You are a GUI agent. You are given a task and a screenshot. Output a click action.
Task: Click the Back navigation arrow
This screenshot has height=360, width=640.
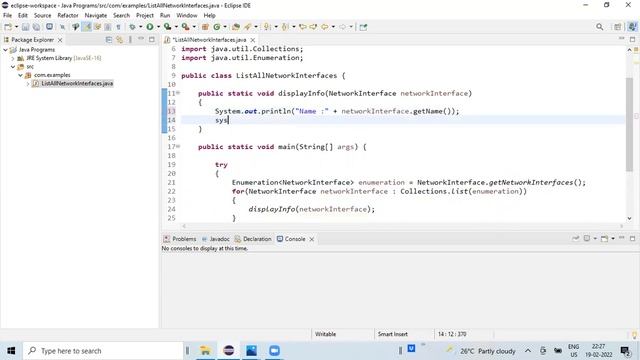pos(324,27)
